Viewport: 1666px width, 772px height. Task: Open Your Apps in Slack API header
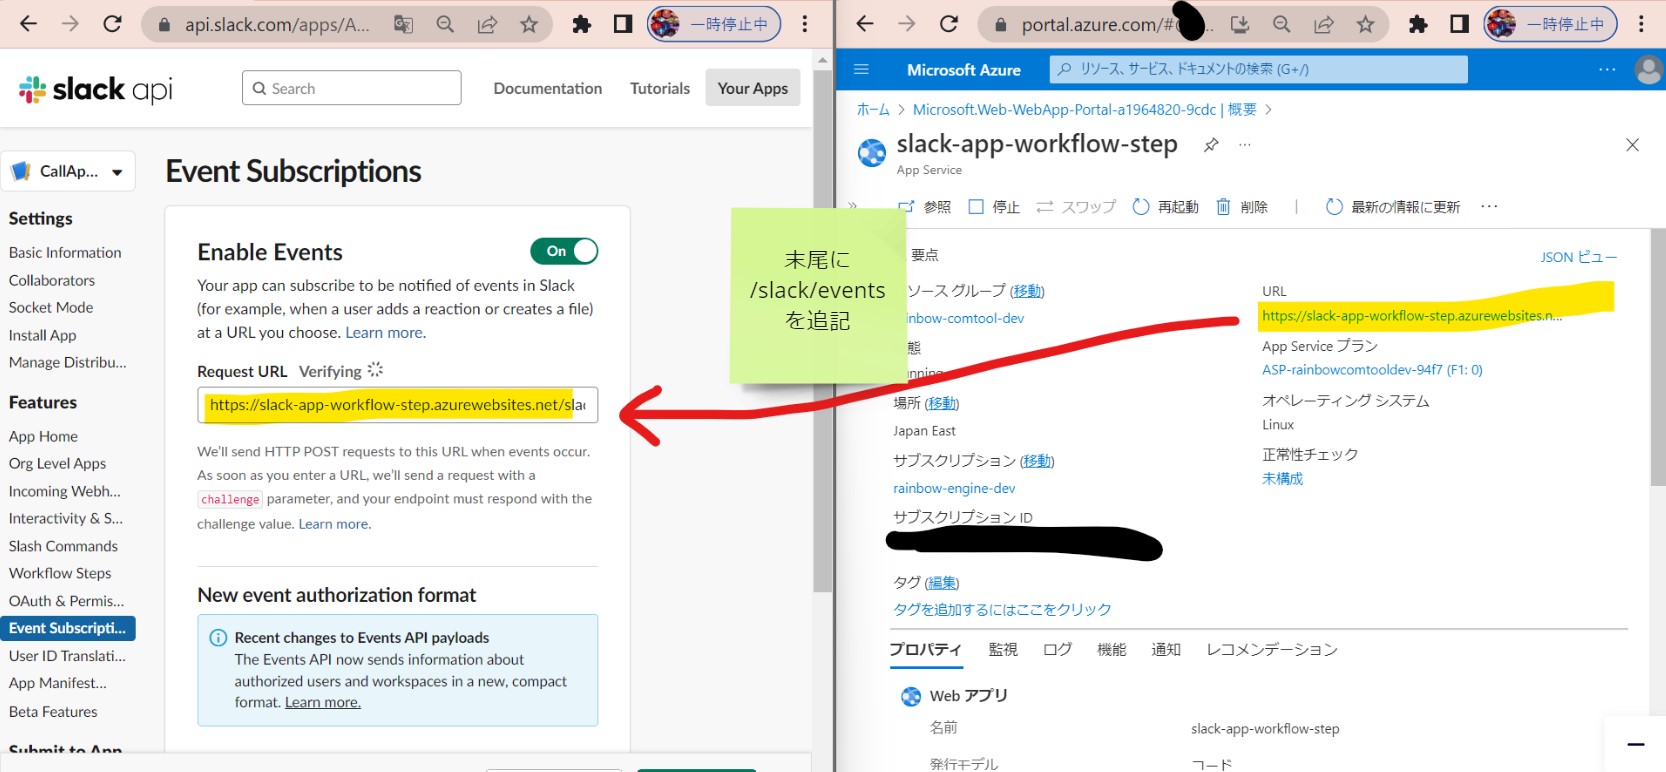753,88
